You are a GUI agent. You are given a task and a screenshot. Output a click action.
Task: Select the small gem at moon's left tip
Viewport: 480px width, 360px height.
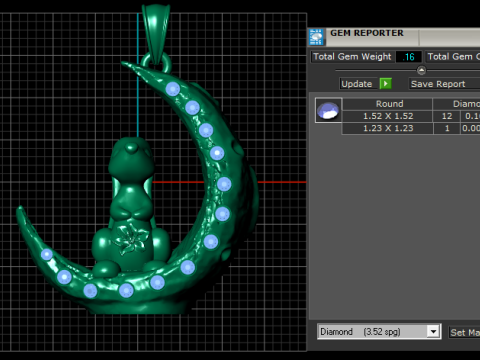click(x=47, y=254)
